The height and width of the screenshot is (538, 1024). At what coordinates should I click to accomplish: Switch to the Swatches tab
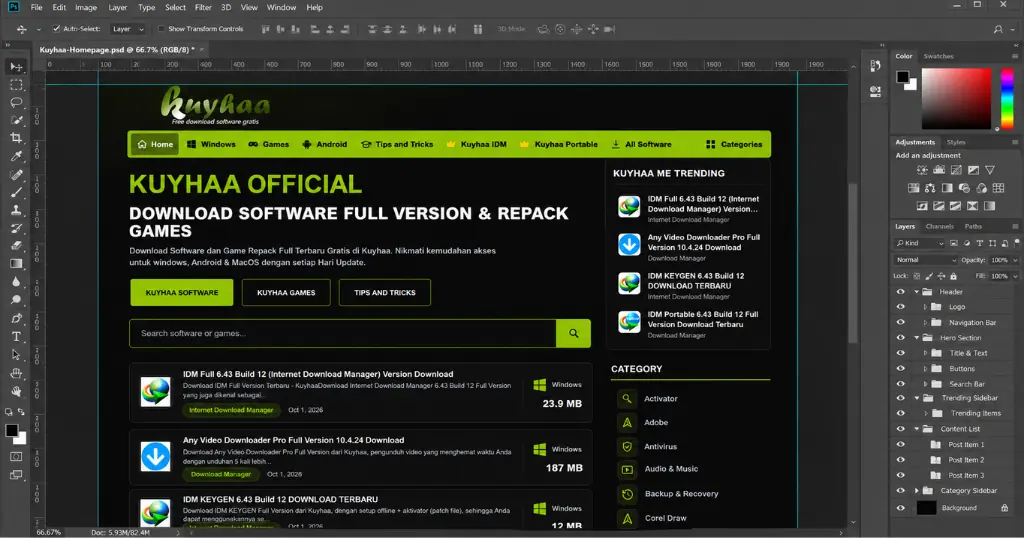click(x=938, y=56)
